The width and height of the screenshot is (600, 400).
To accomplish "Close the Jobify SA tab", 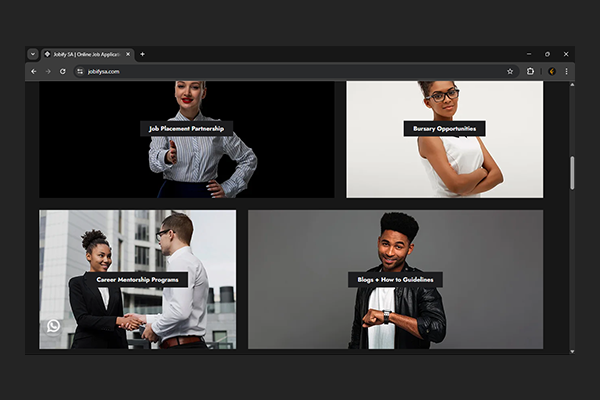I will pyautogui.click(x=128, y=54).
